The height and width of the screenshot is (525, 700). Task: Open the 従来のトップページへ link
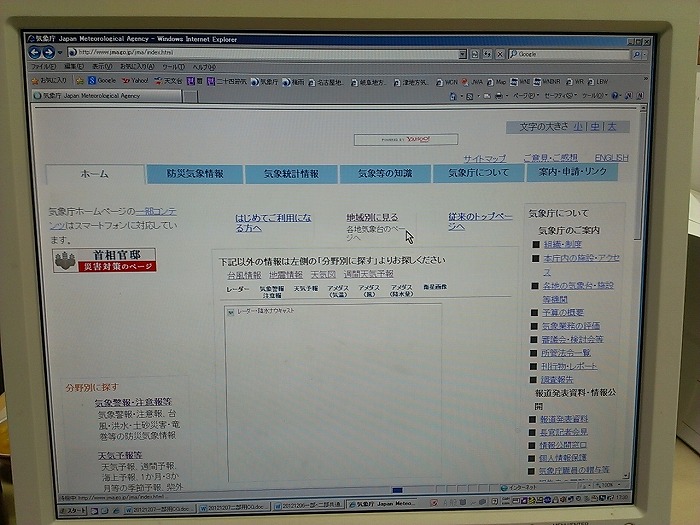(480, 221)
